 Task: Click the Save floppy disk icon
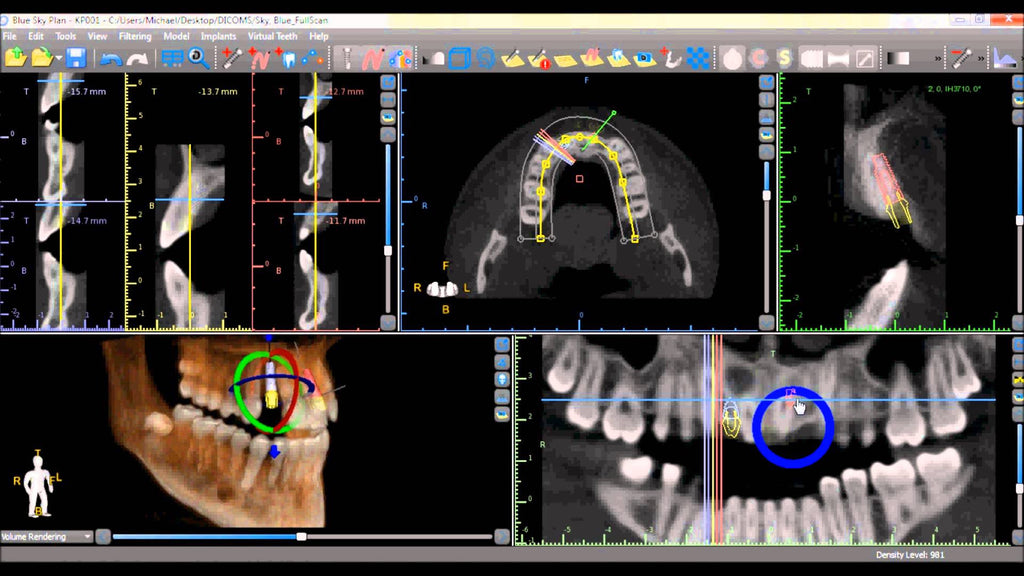[76, 59]
